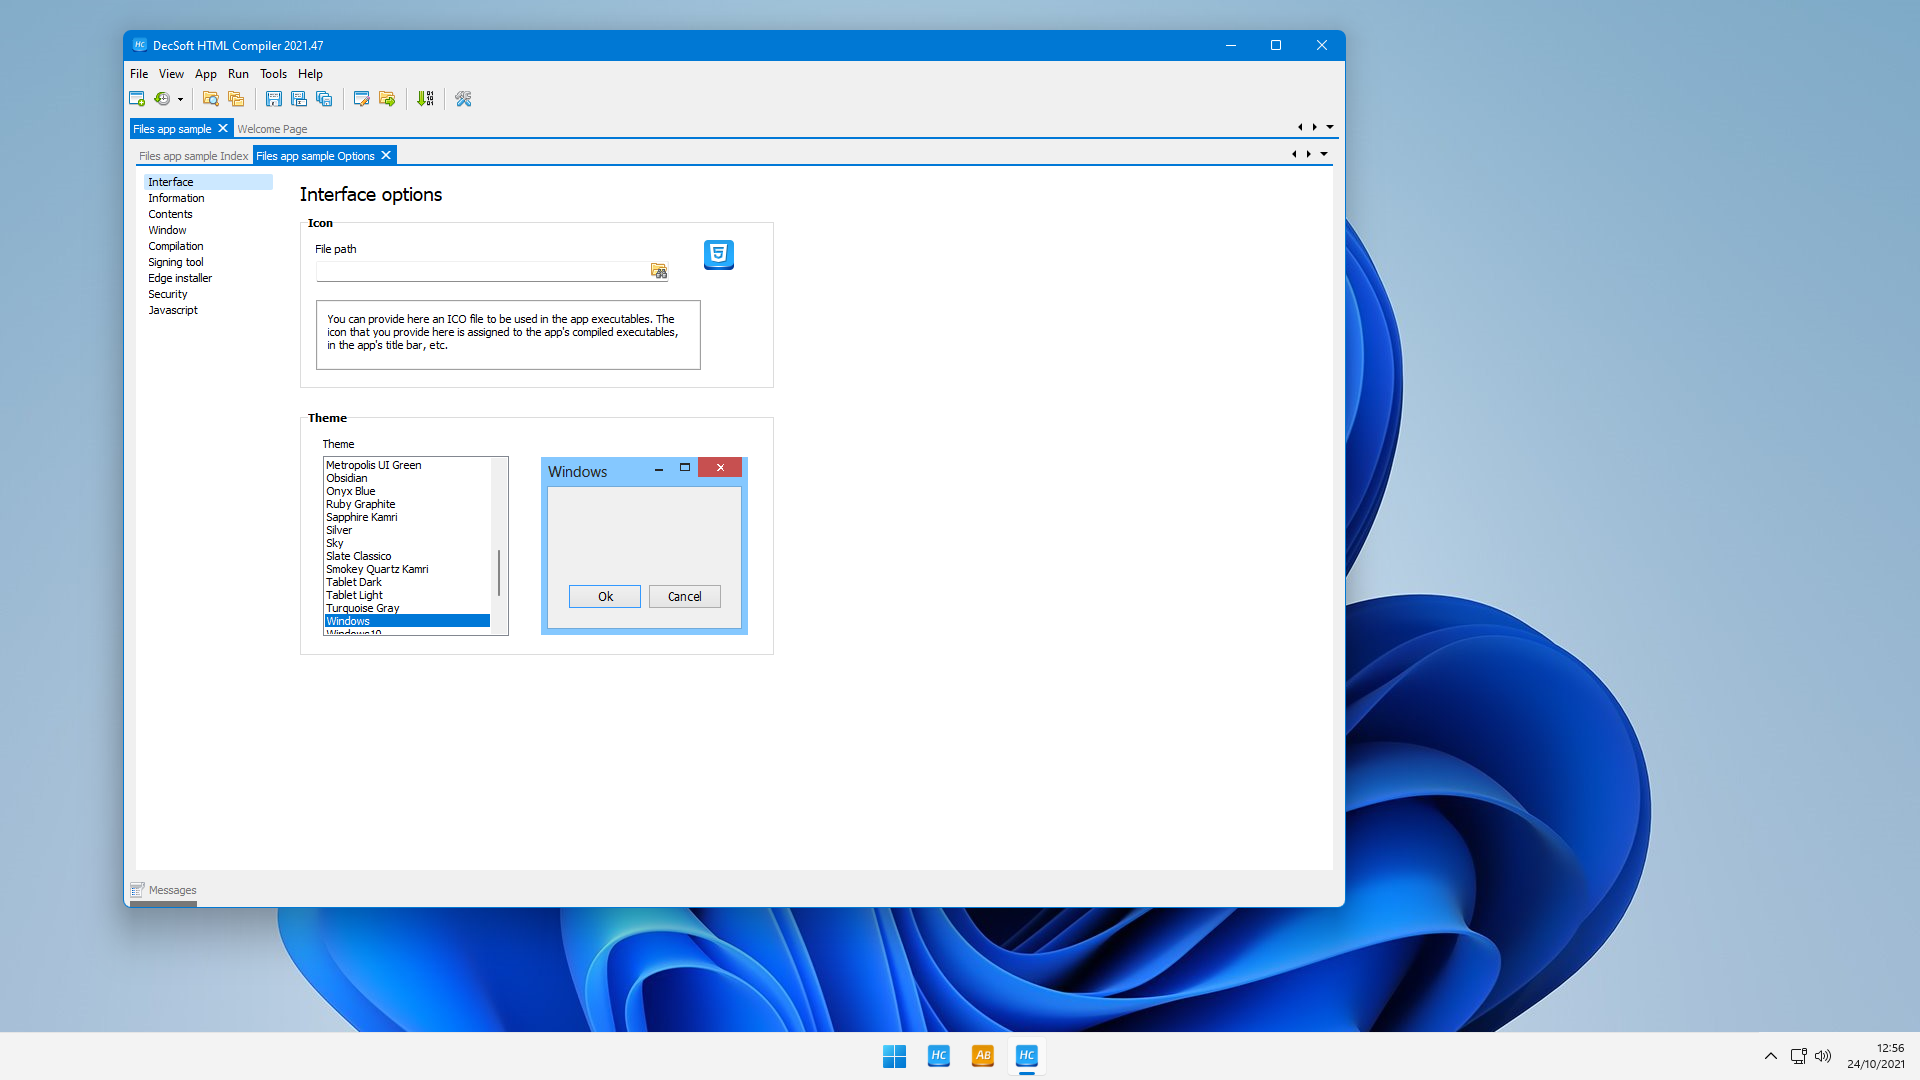Launch App Builder from the taskbar
The height and width of the screenshot is (1080, 1920).
point(982,1055)
